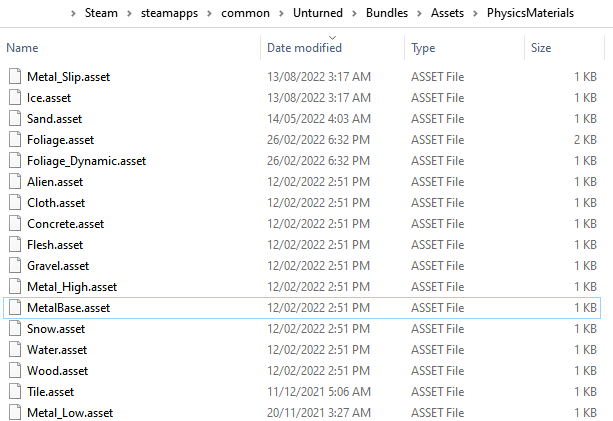Select the Flesh.asset file name
Viewport: 613px width, 421px height.
pyautogui.click(x=55, y=245)
